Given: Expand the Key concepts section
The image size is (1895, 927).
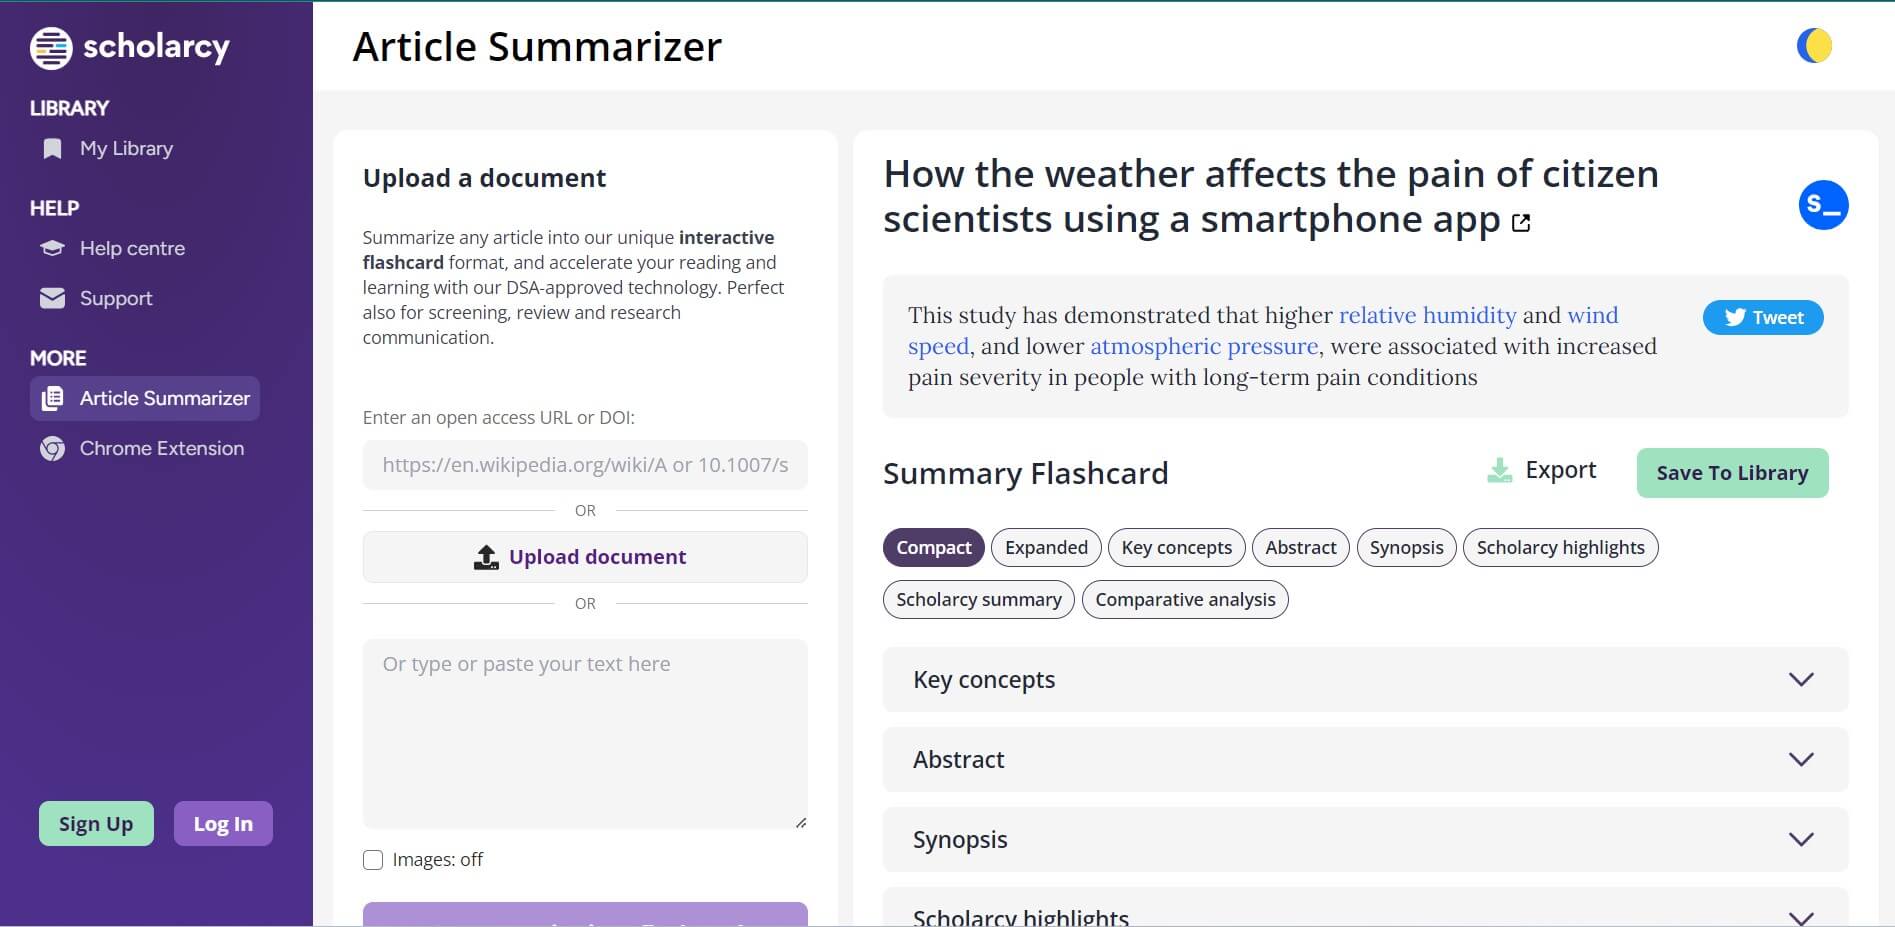Looking at the screenshot, I should coord(1801,680).
